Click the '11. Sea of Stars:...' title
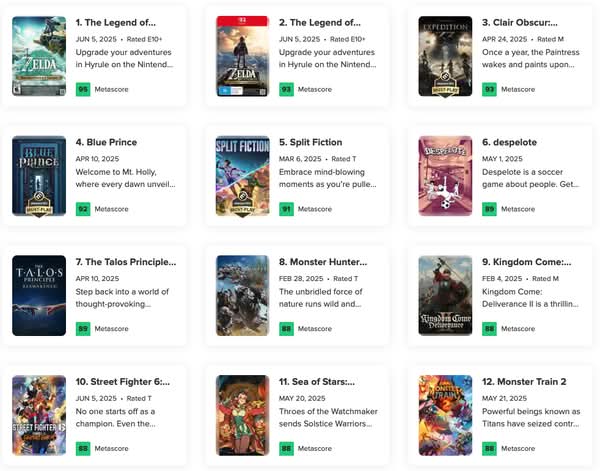Image resolution: width=600 pixels, height=471 pixels. coord(317,382)
